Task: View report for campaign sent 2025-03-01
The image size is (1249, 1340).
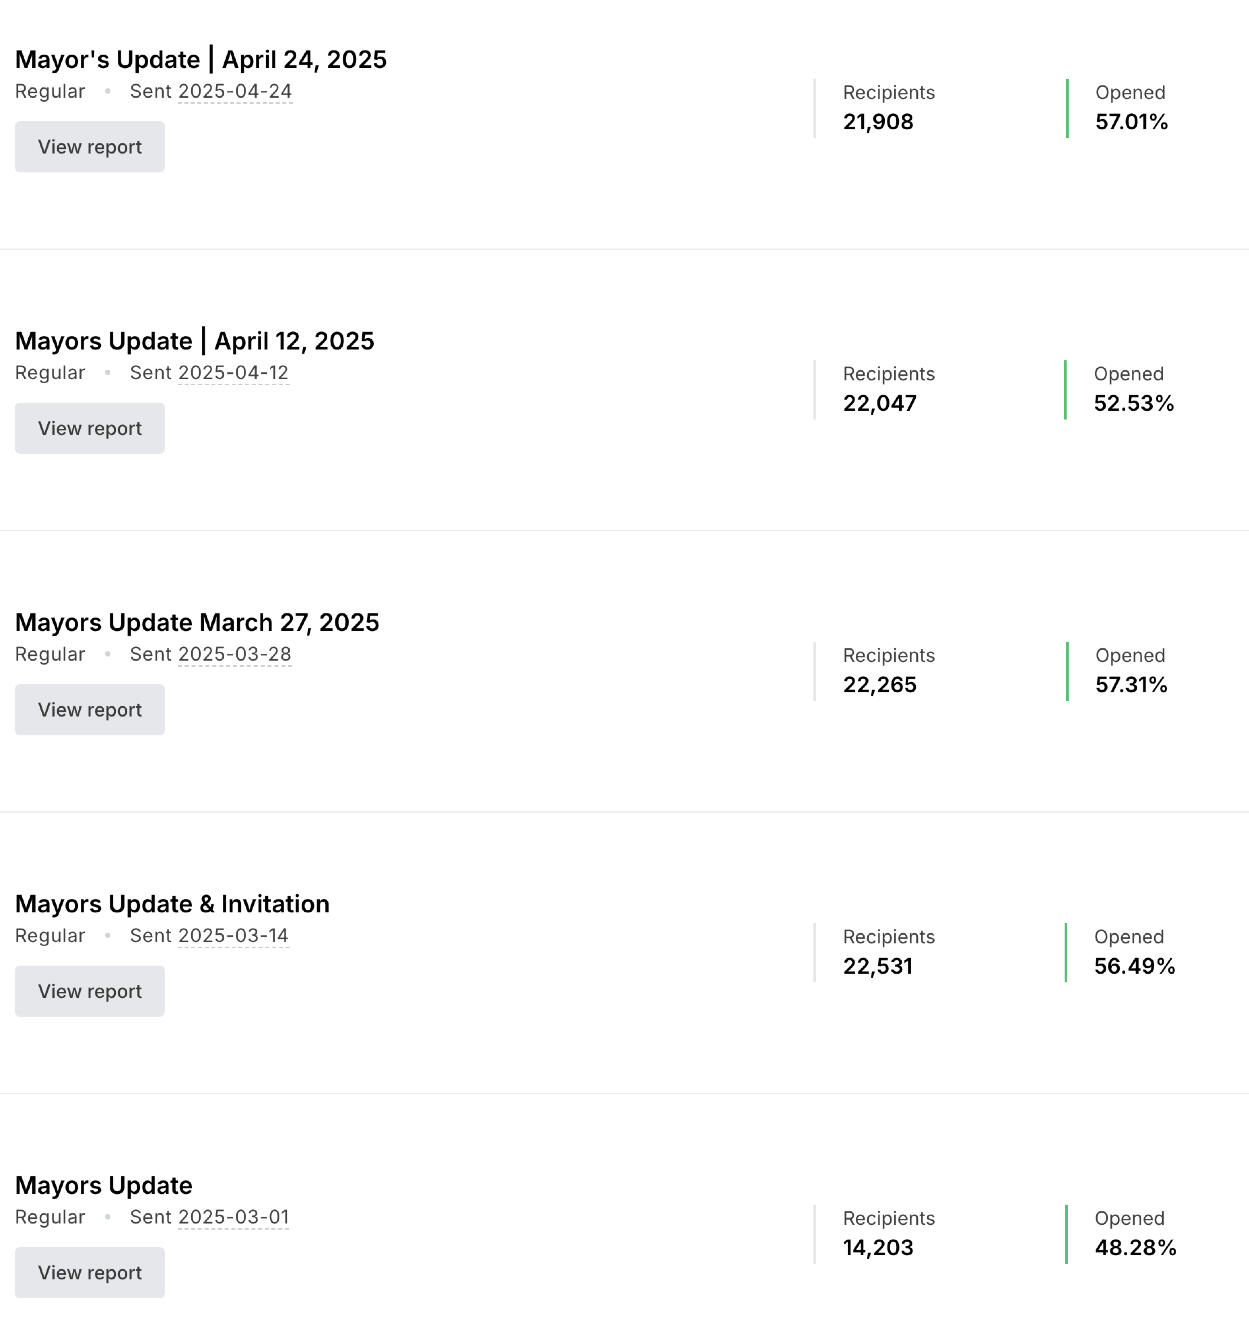Action: pyautogui.click(x=90, y=1272)
